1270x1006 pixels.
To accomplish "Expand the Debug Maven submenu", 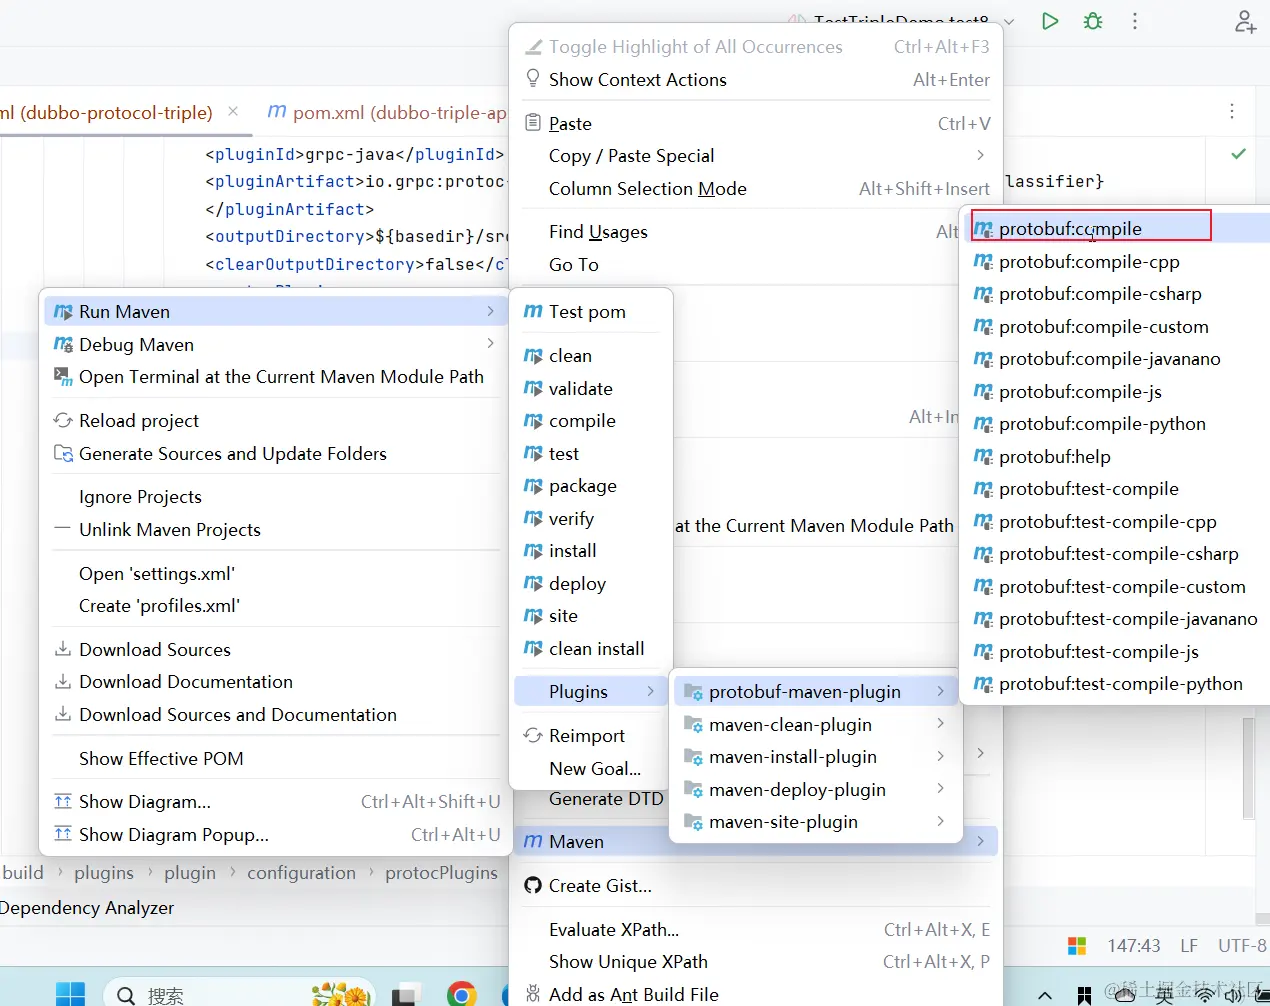I will (274, 345).
